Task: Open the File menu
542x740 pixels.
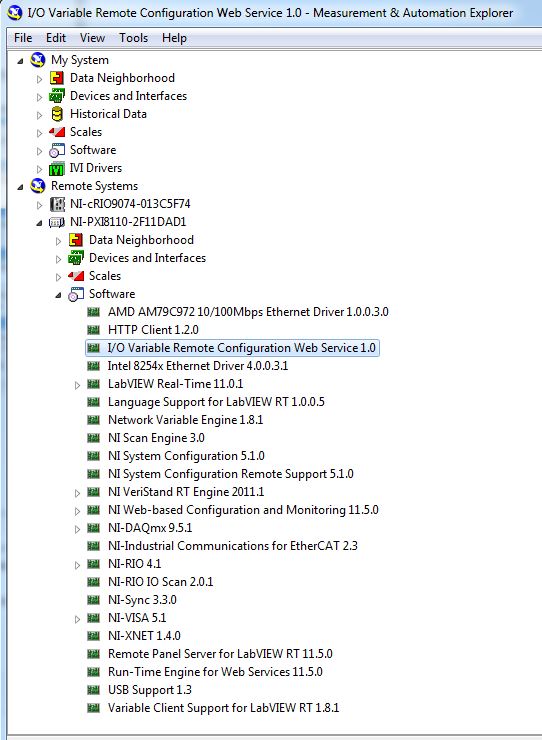Action: click(x=23, y=38)
